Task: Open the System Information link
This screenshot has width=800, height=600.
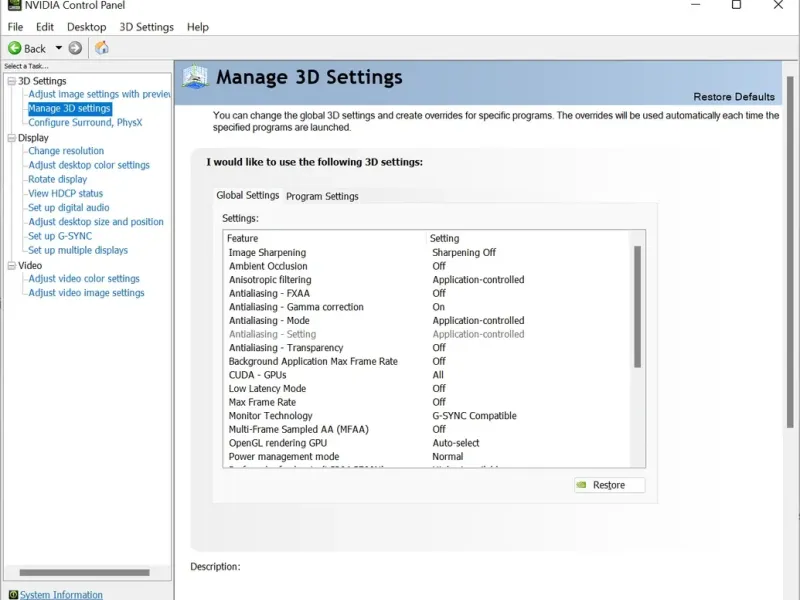Action: [61, 595]
